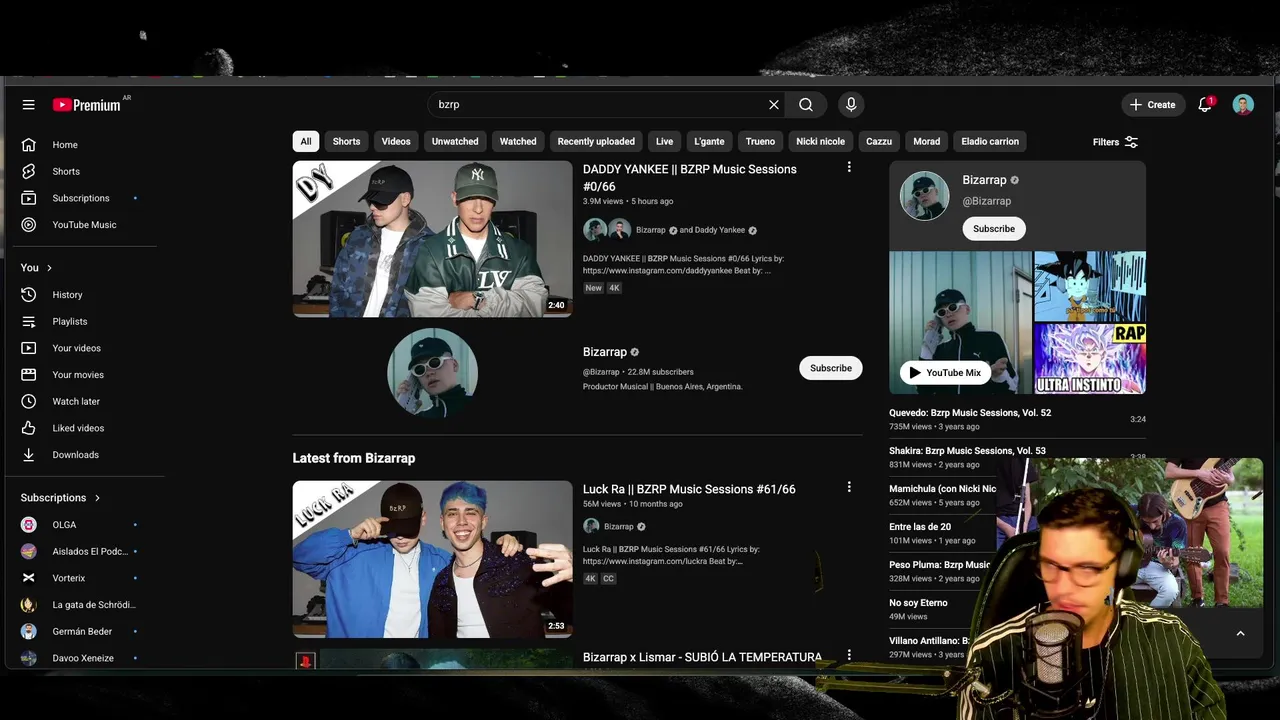This screenshot has width=1280, height=720.
Task: Select the Eladio carrion filter chip
Action: (990, 141)
